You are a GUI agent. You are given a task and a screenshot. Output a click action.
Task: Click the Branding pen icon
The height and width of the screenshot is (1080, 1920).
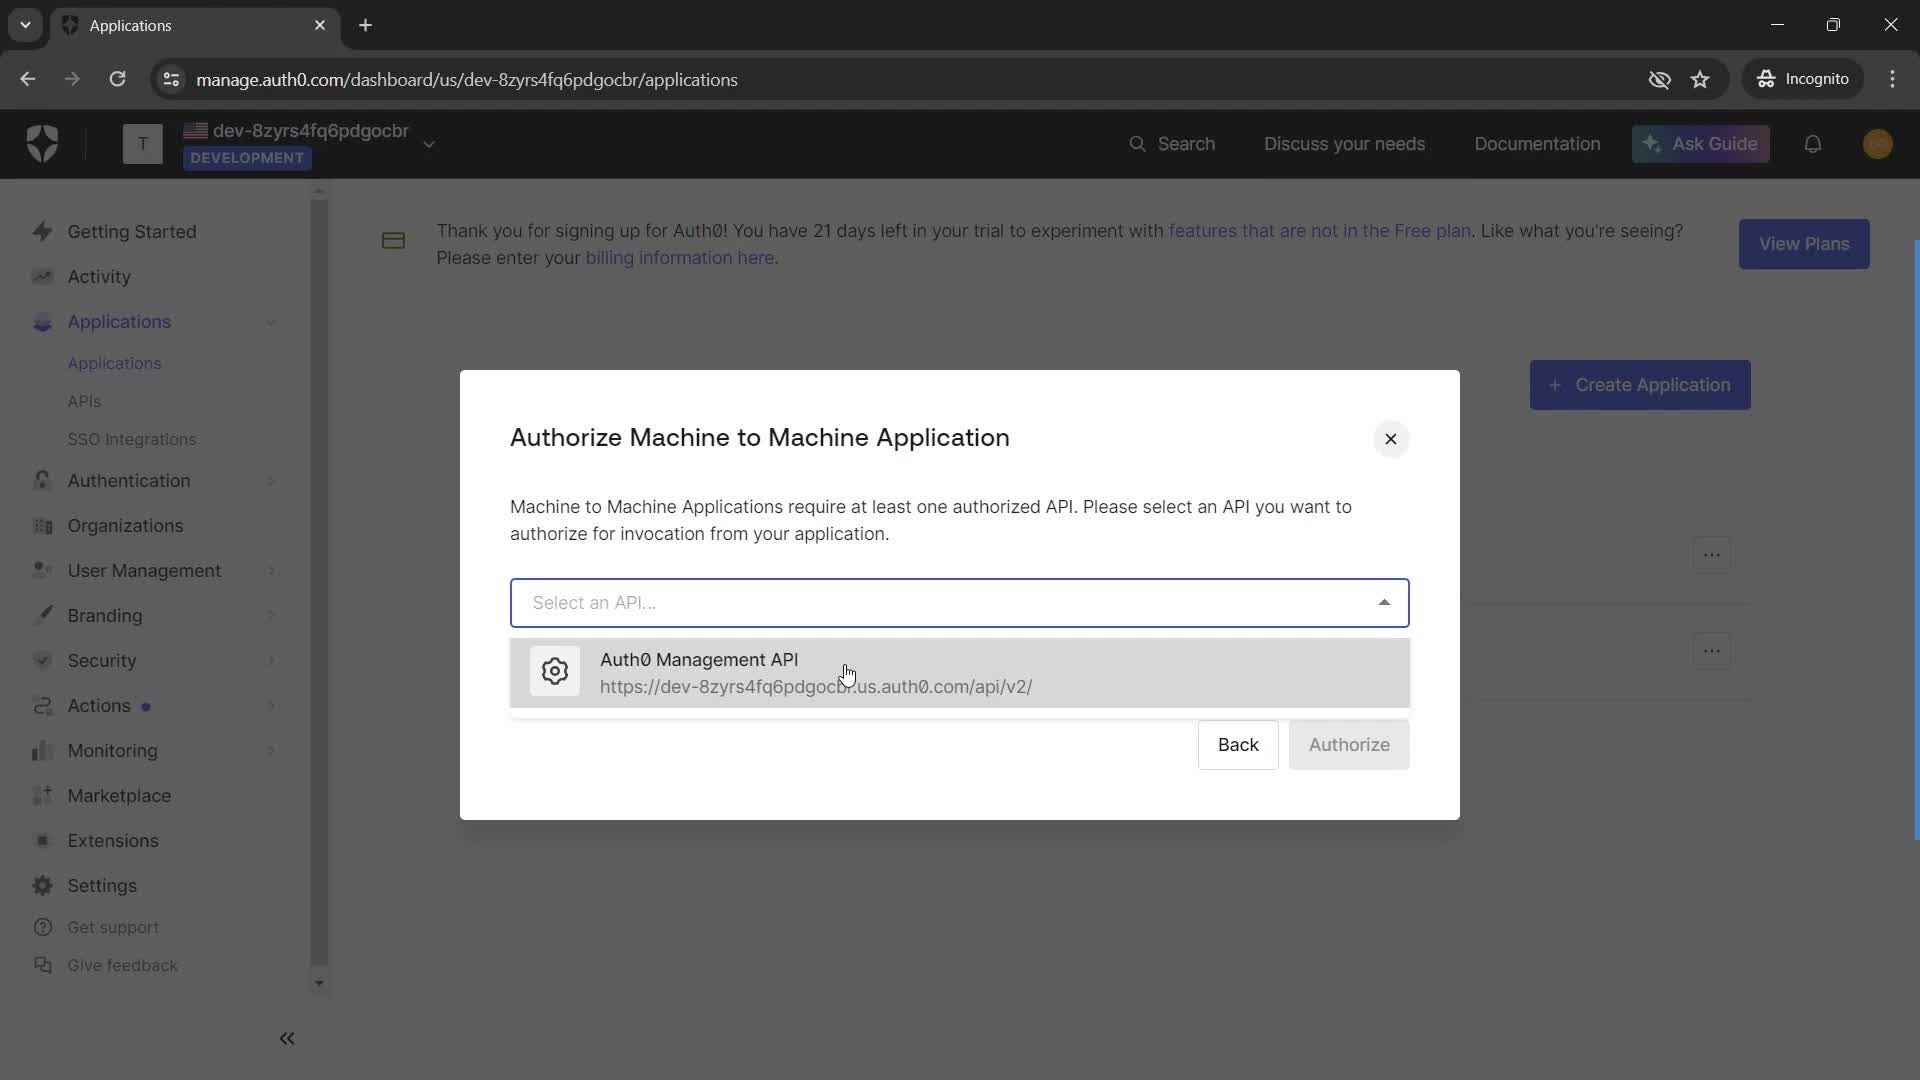(42, 615)
